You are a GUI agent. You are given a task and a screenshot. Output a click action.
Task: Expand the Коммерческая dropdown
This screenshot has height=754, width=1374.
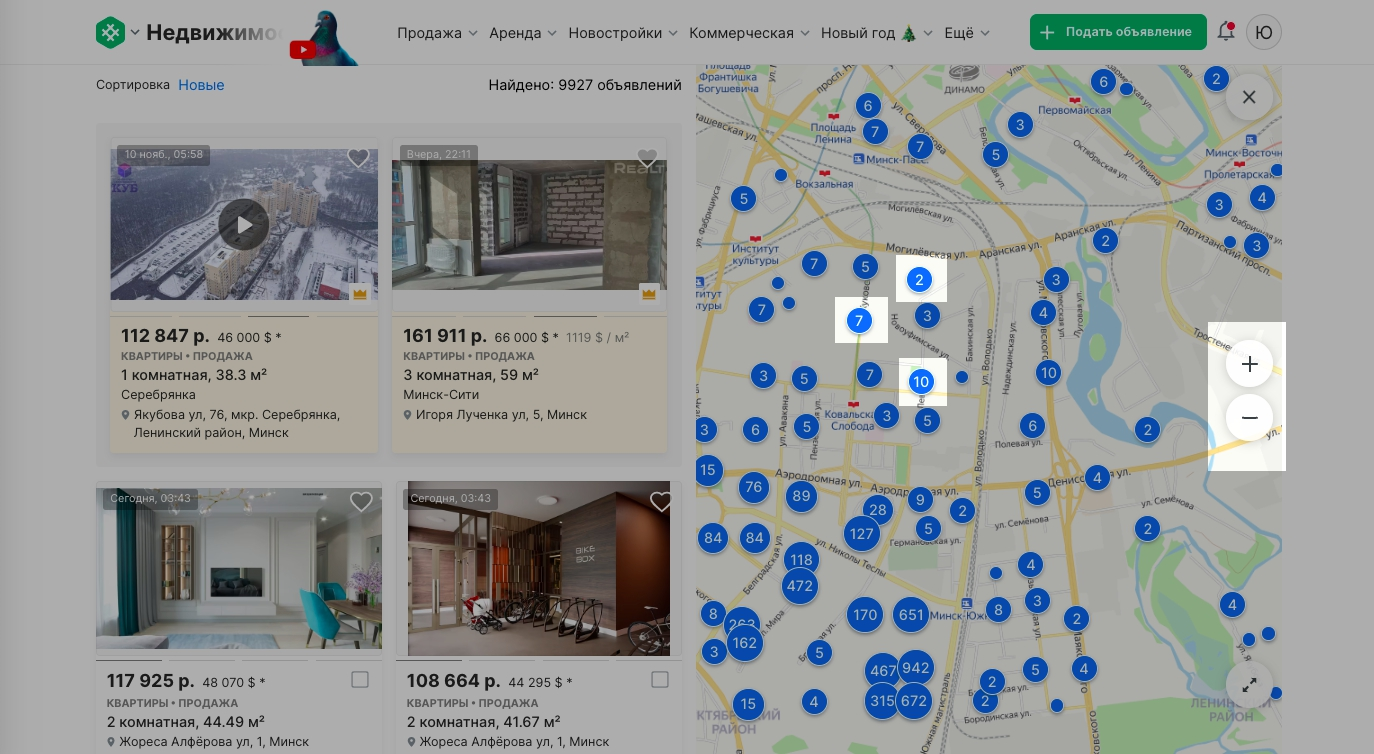tap(749, 33)
